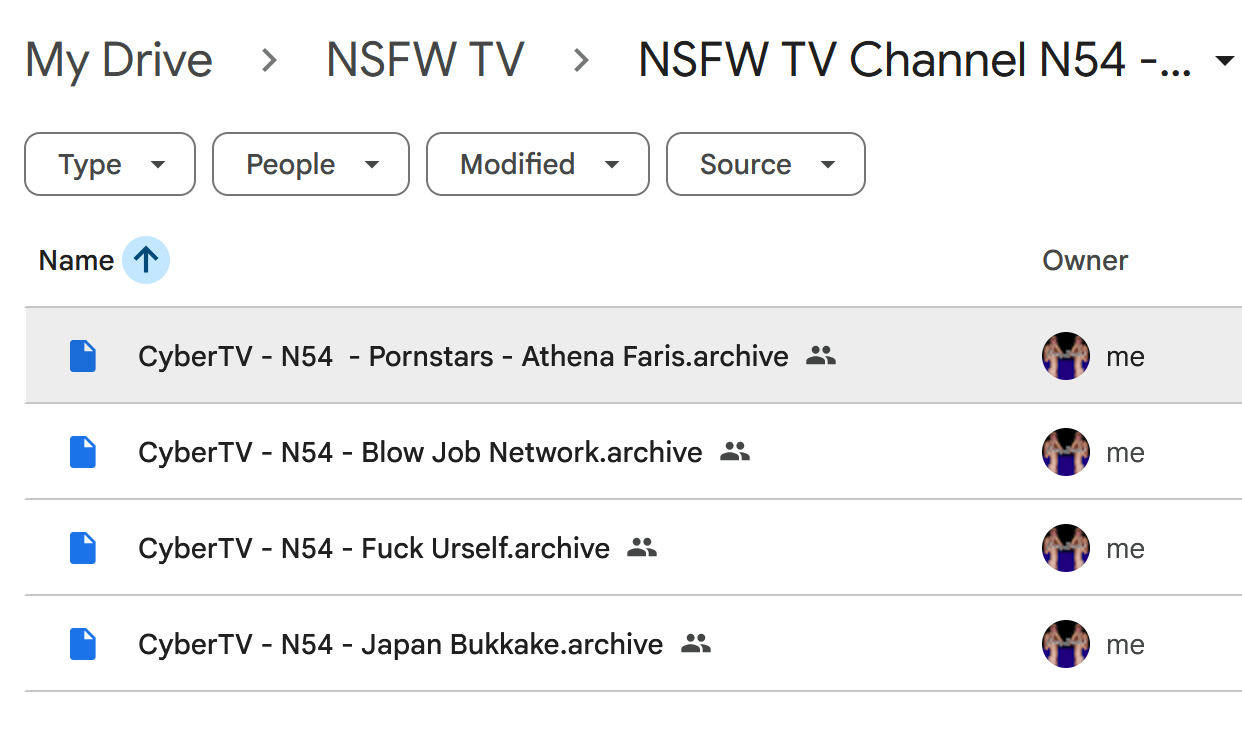Viewport: 1242px width, 730px height.
Task: Open the Type filter dropdown
Action: point(110,164)
